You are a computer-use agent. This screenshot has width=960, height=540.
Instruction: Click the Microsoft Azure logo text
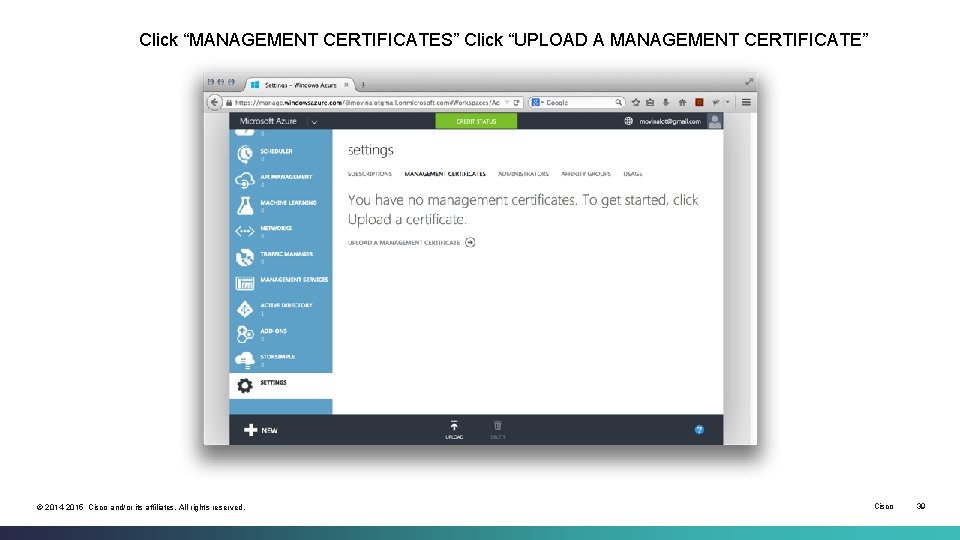coord(268,121)
